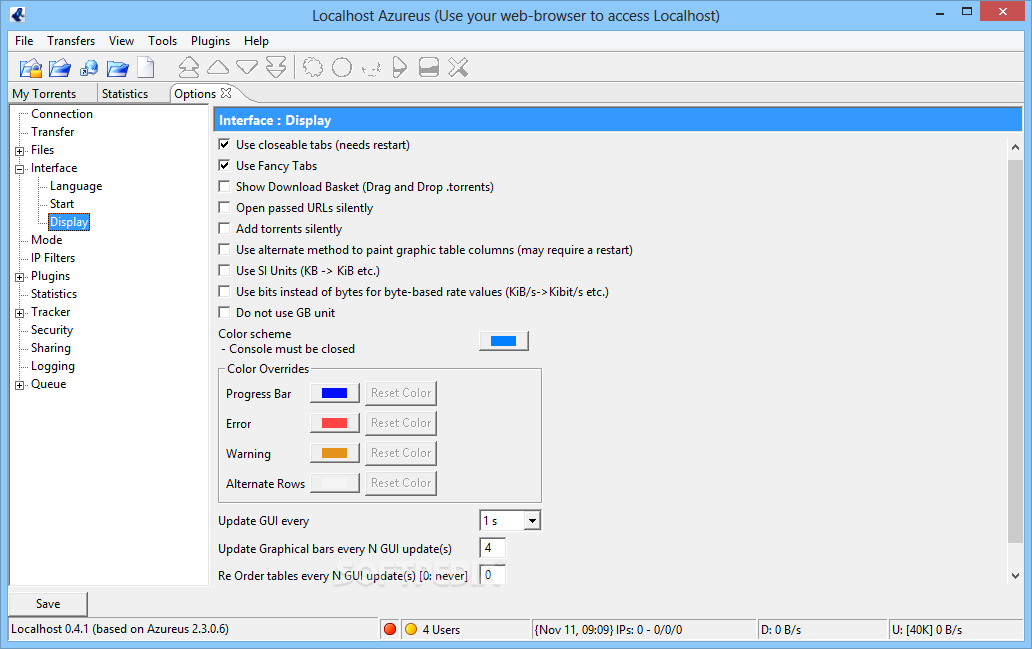This screenshot has height=649, width=1032.
Task: Reset the Warning color
Action: [401, 453]
